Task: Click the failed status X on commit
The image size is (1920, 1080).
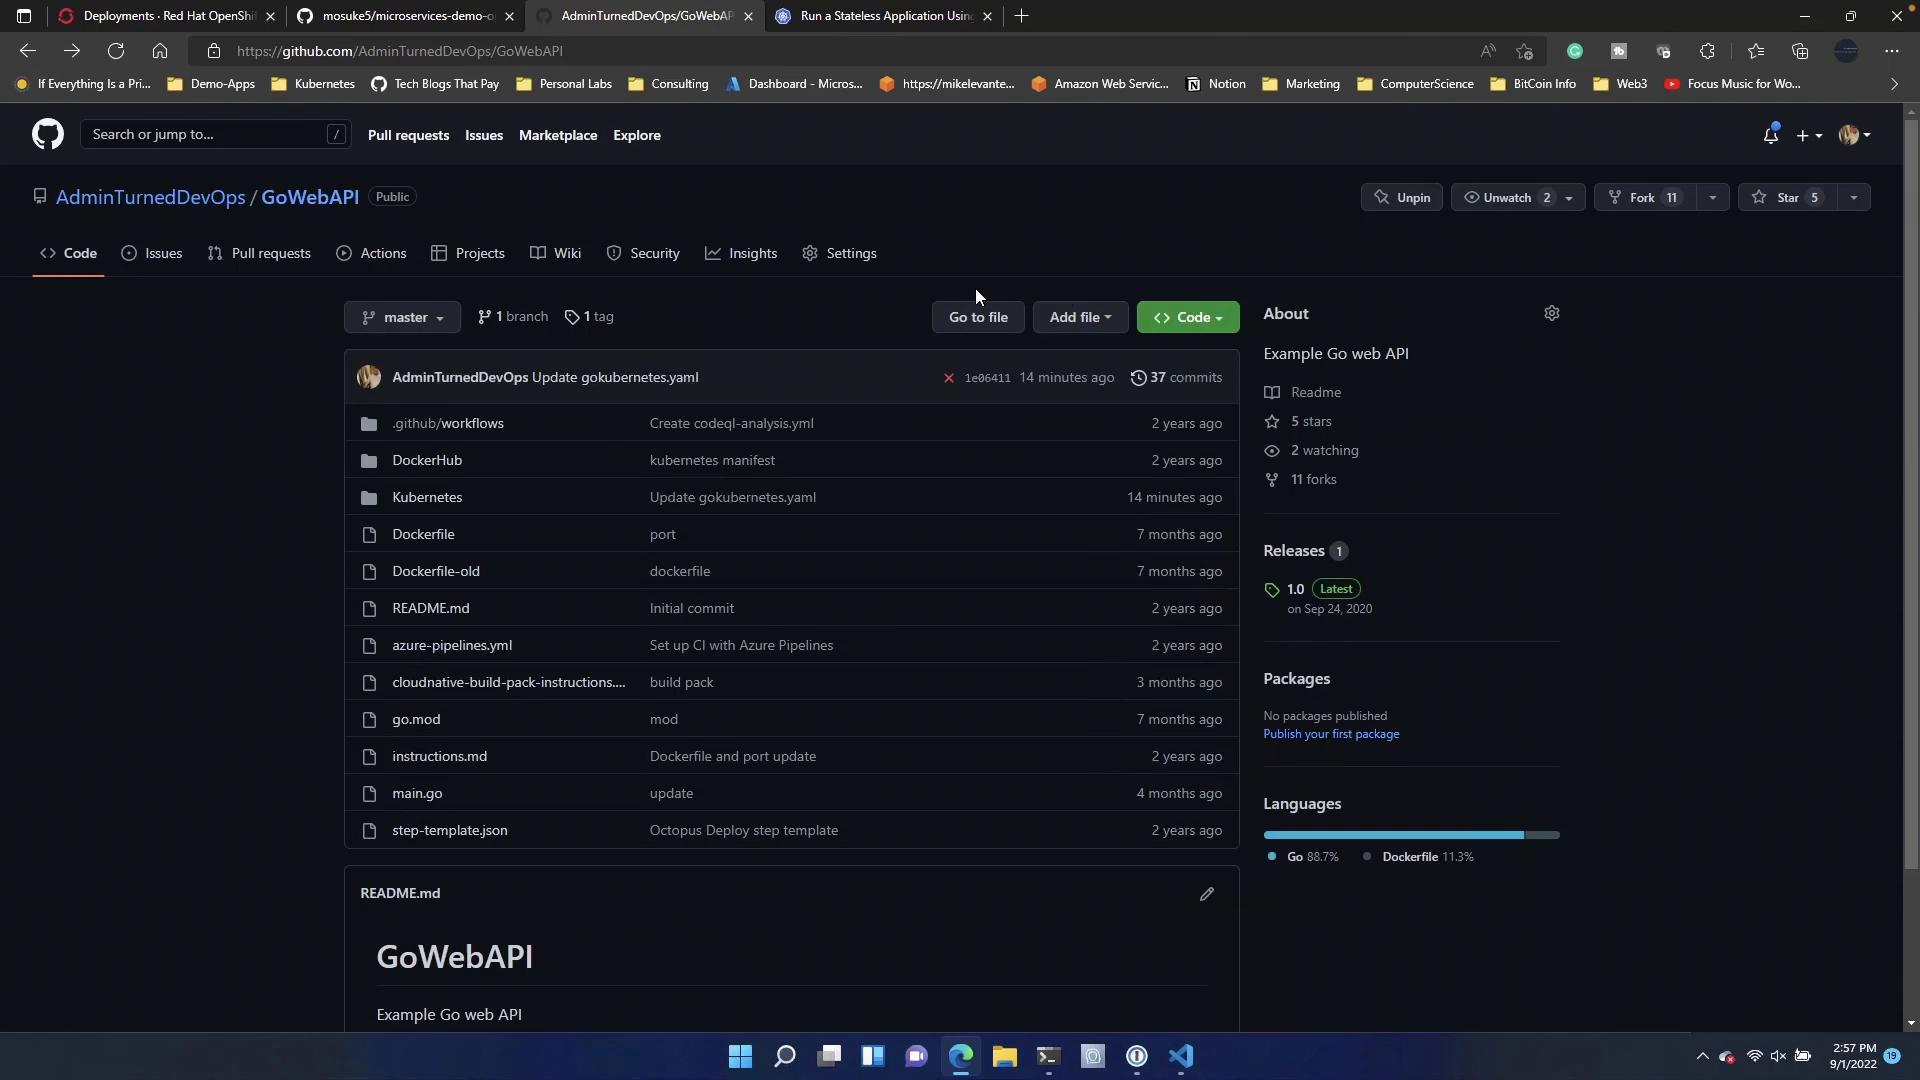Action: pos(948,377)
